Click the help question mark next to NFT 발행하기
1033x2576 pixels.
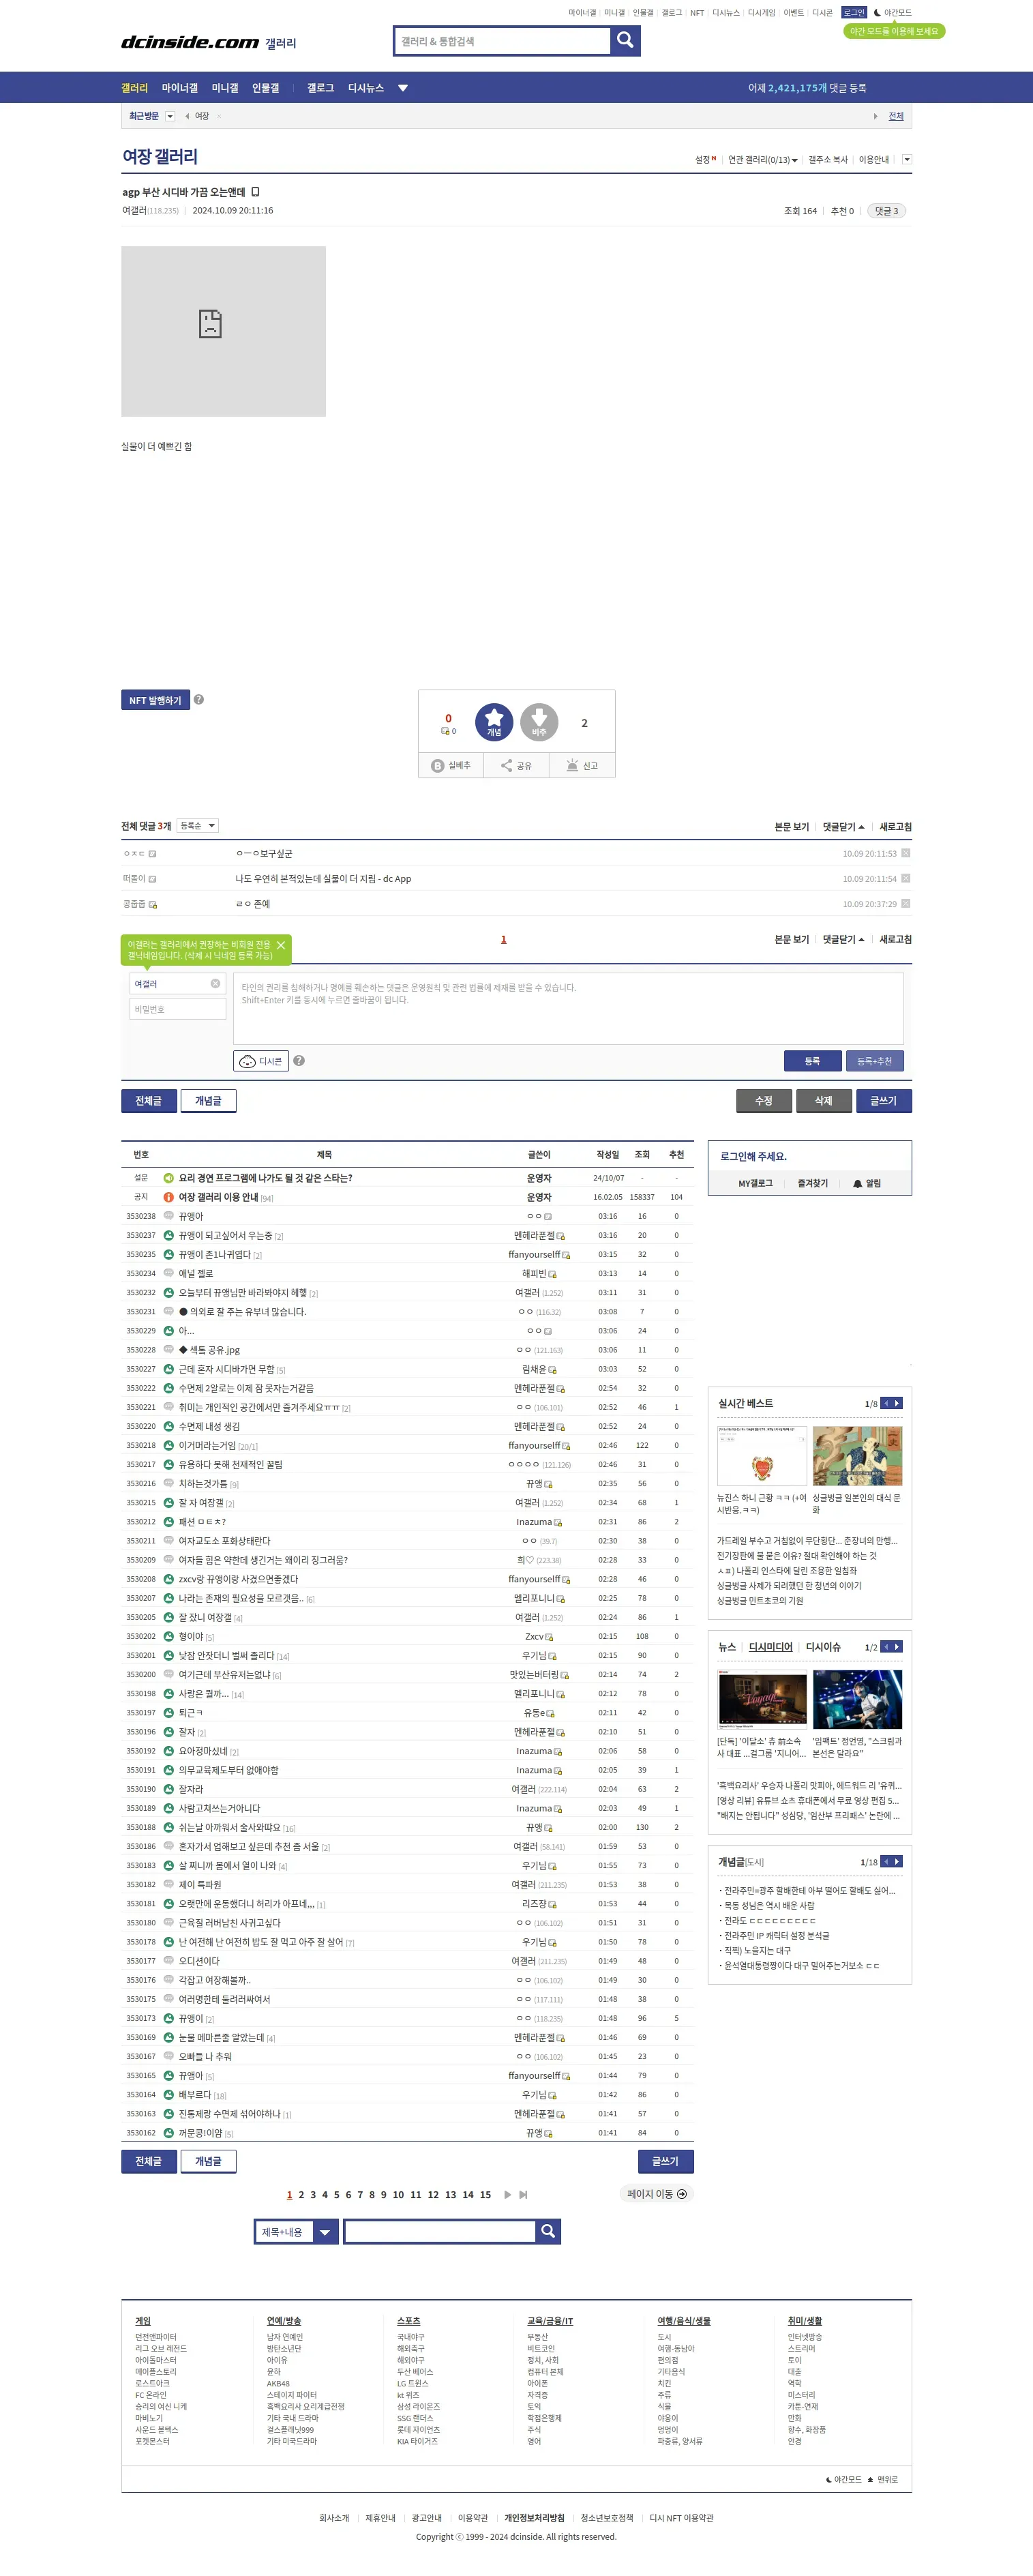pyautogui.click(x=199, y=700)
